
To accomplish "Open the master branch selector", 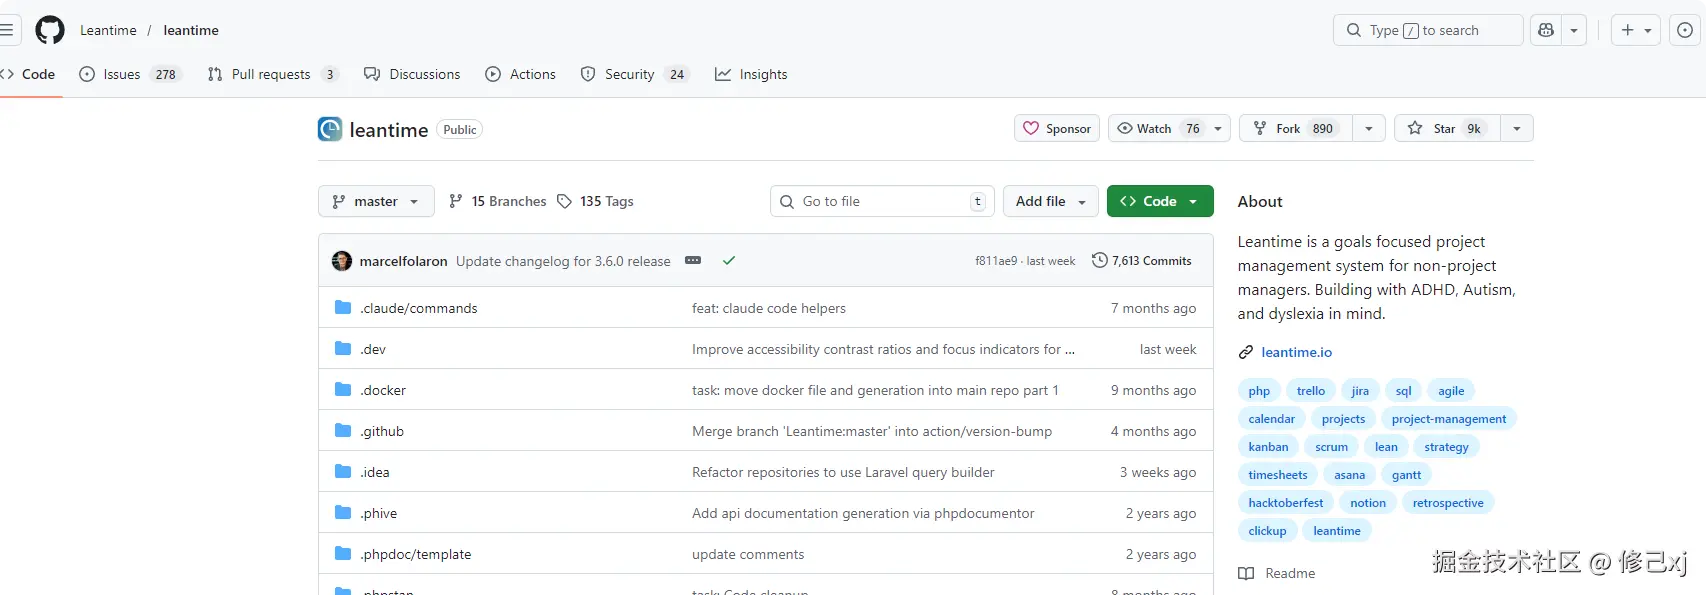I will 376,201.
